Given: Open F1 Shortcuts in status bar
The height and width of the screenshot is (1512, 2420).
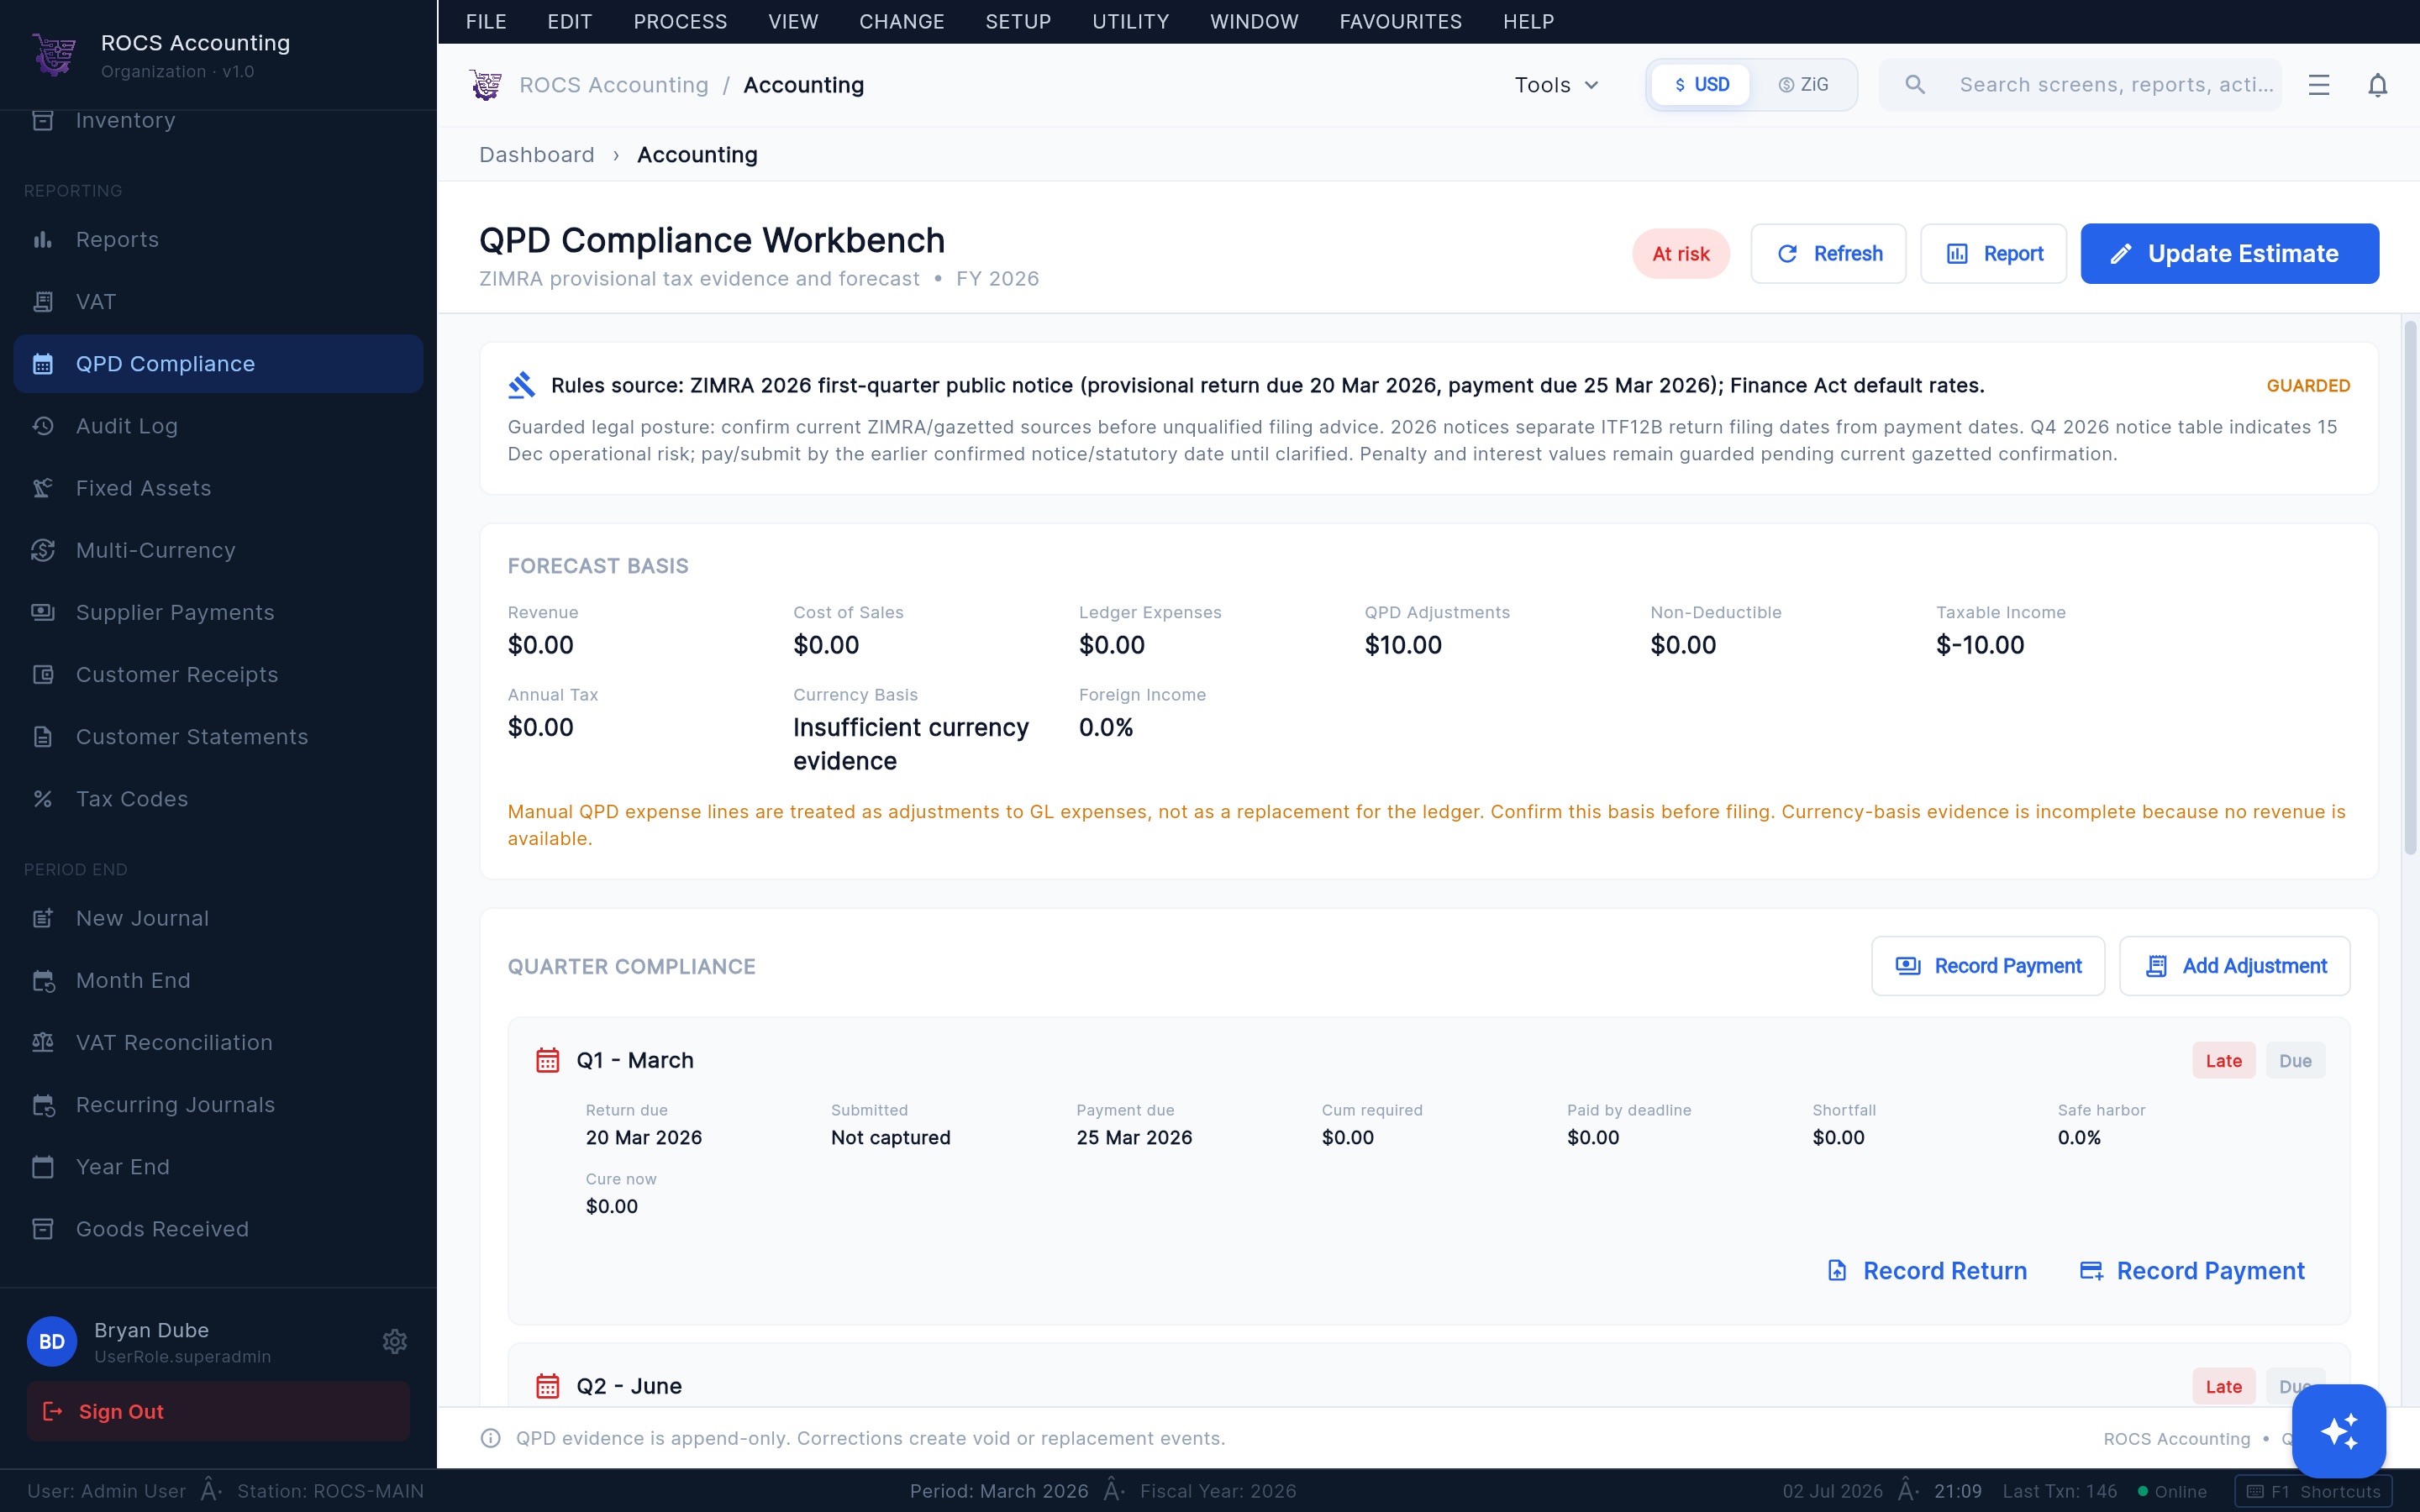Looking at the screenshot, I should 2313,1491.
